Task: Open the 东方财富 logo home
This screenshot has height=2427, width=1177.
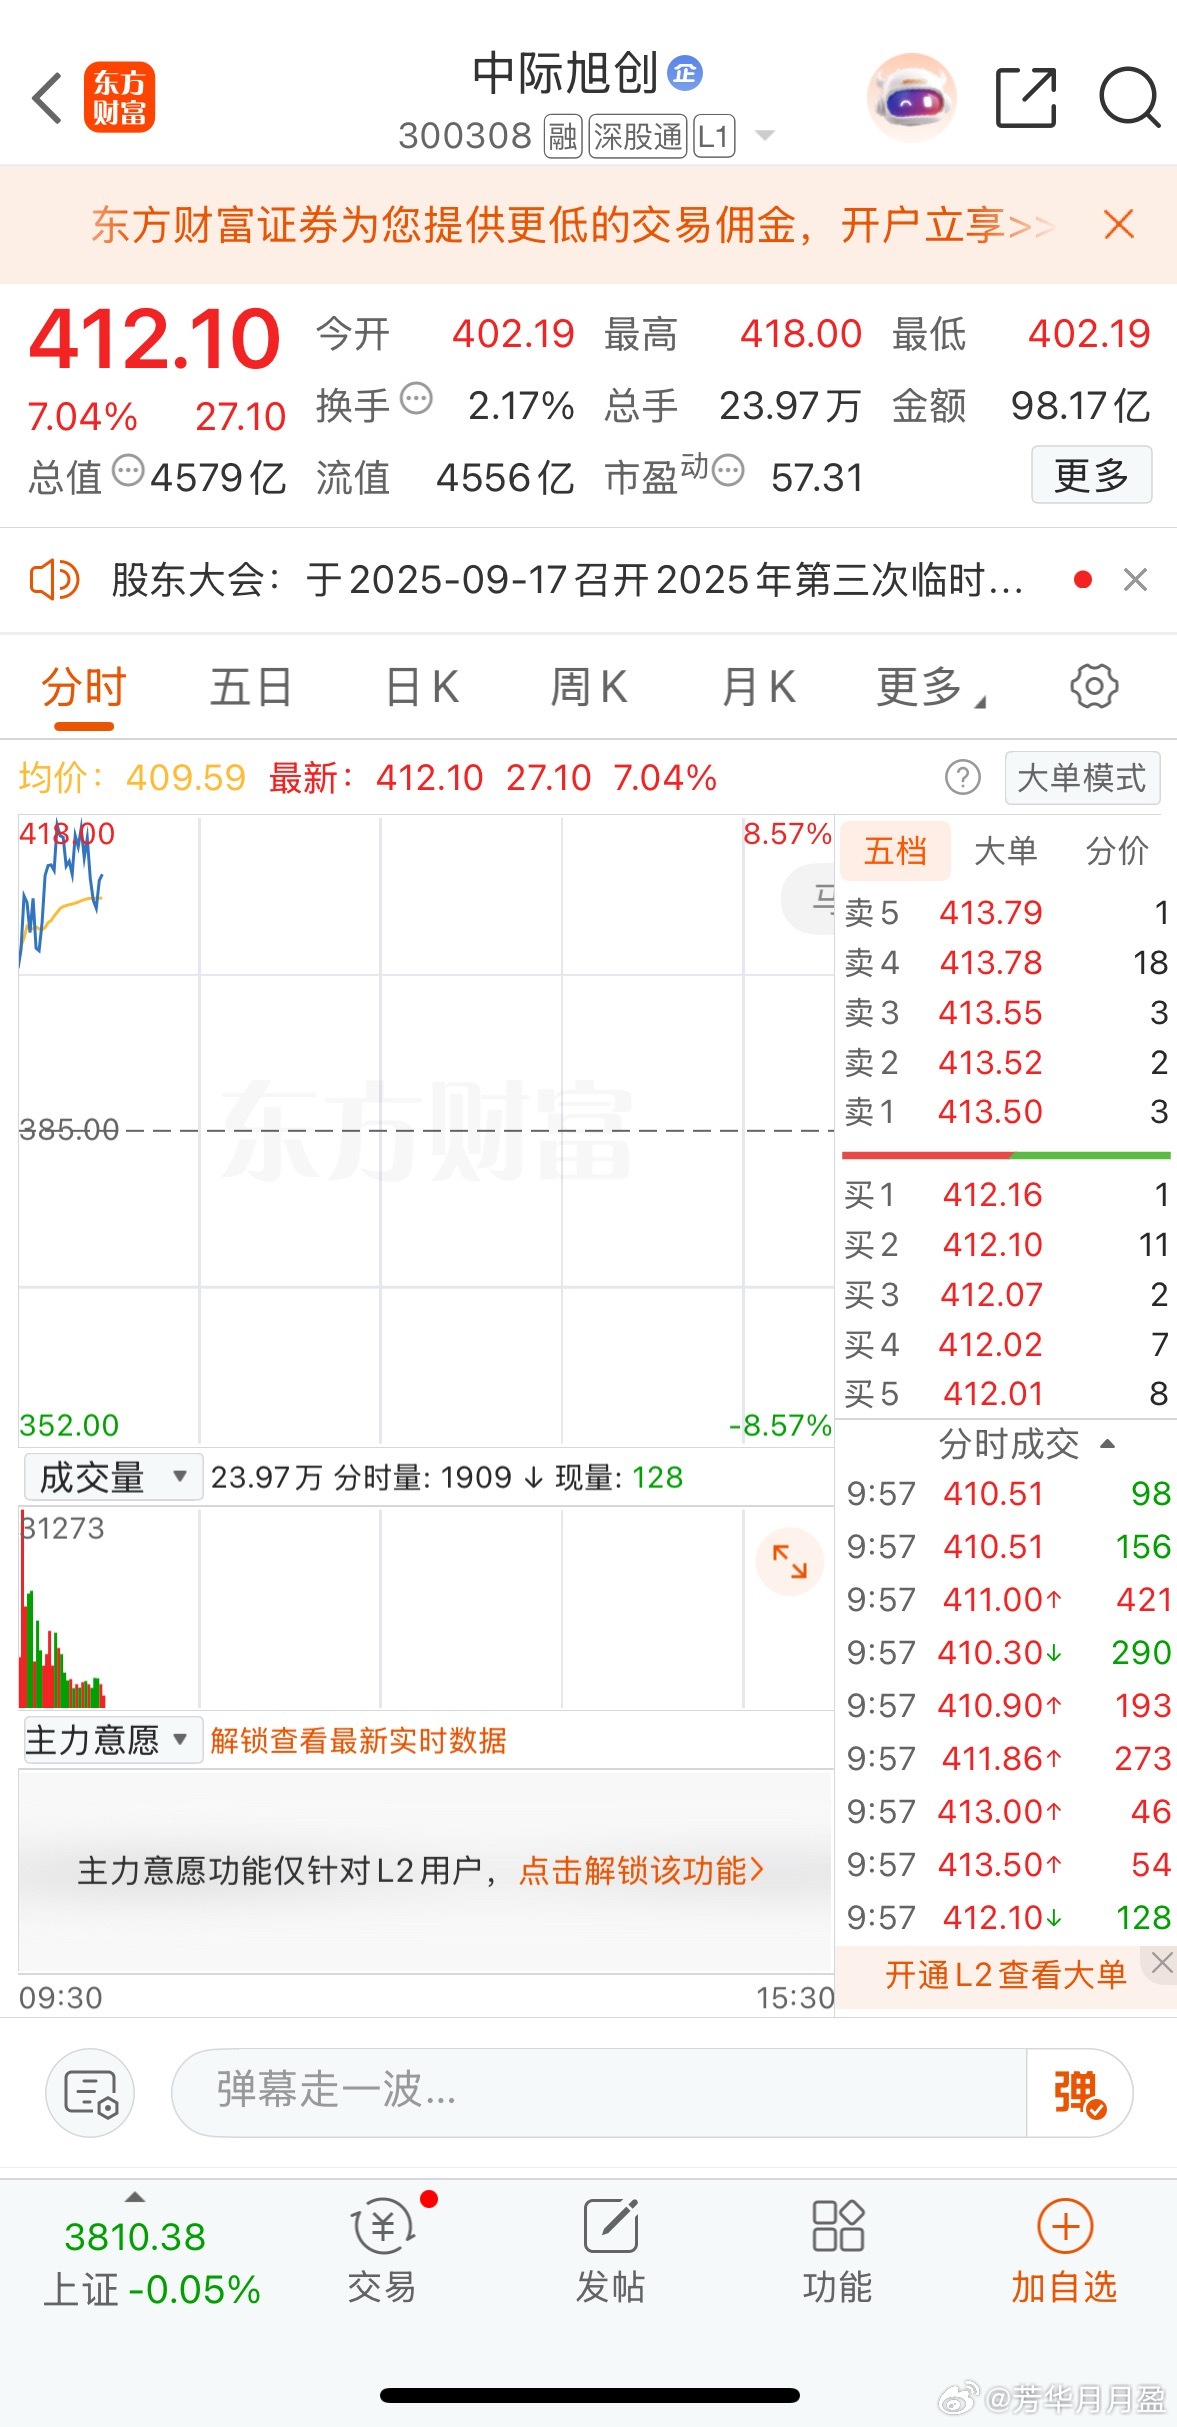Action: [x=119, y=97]
